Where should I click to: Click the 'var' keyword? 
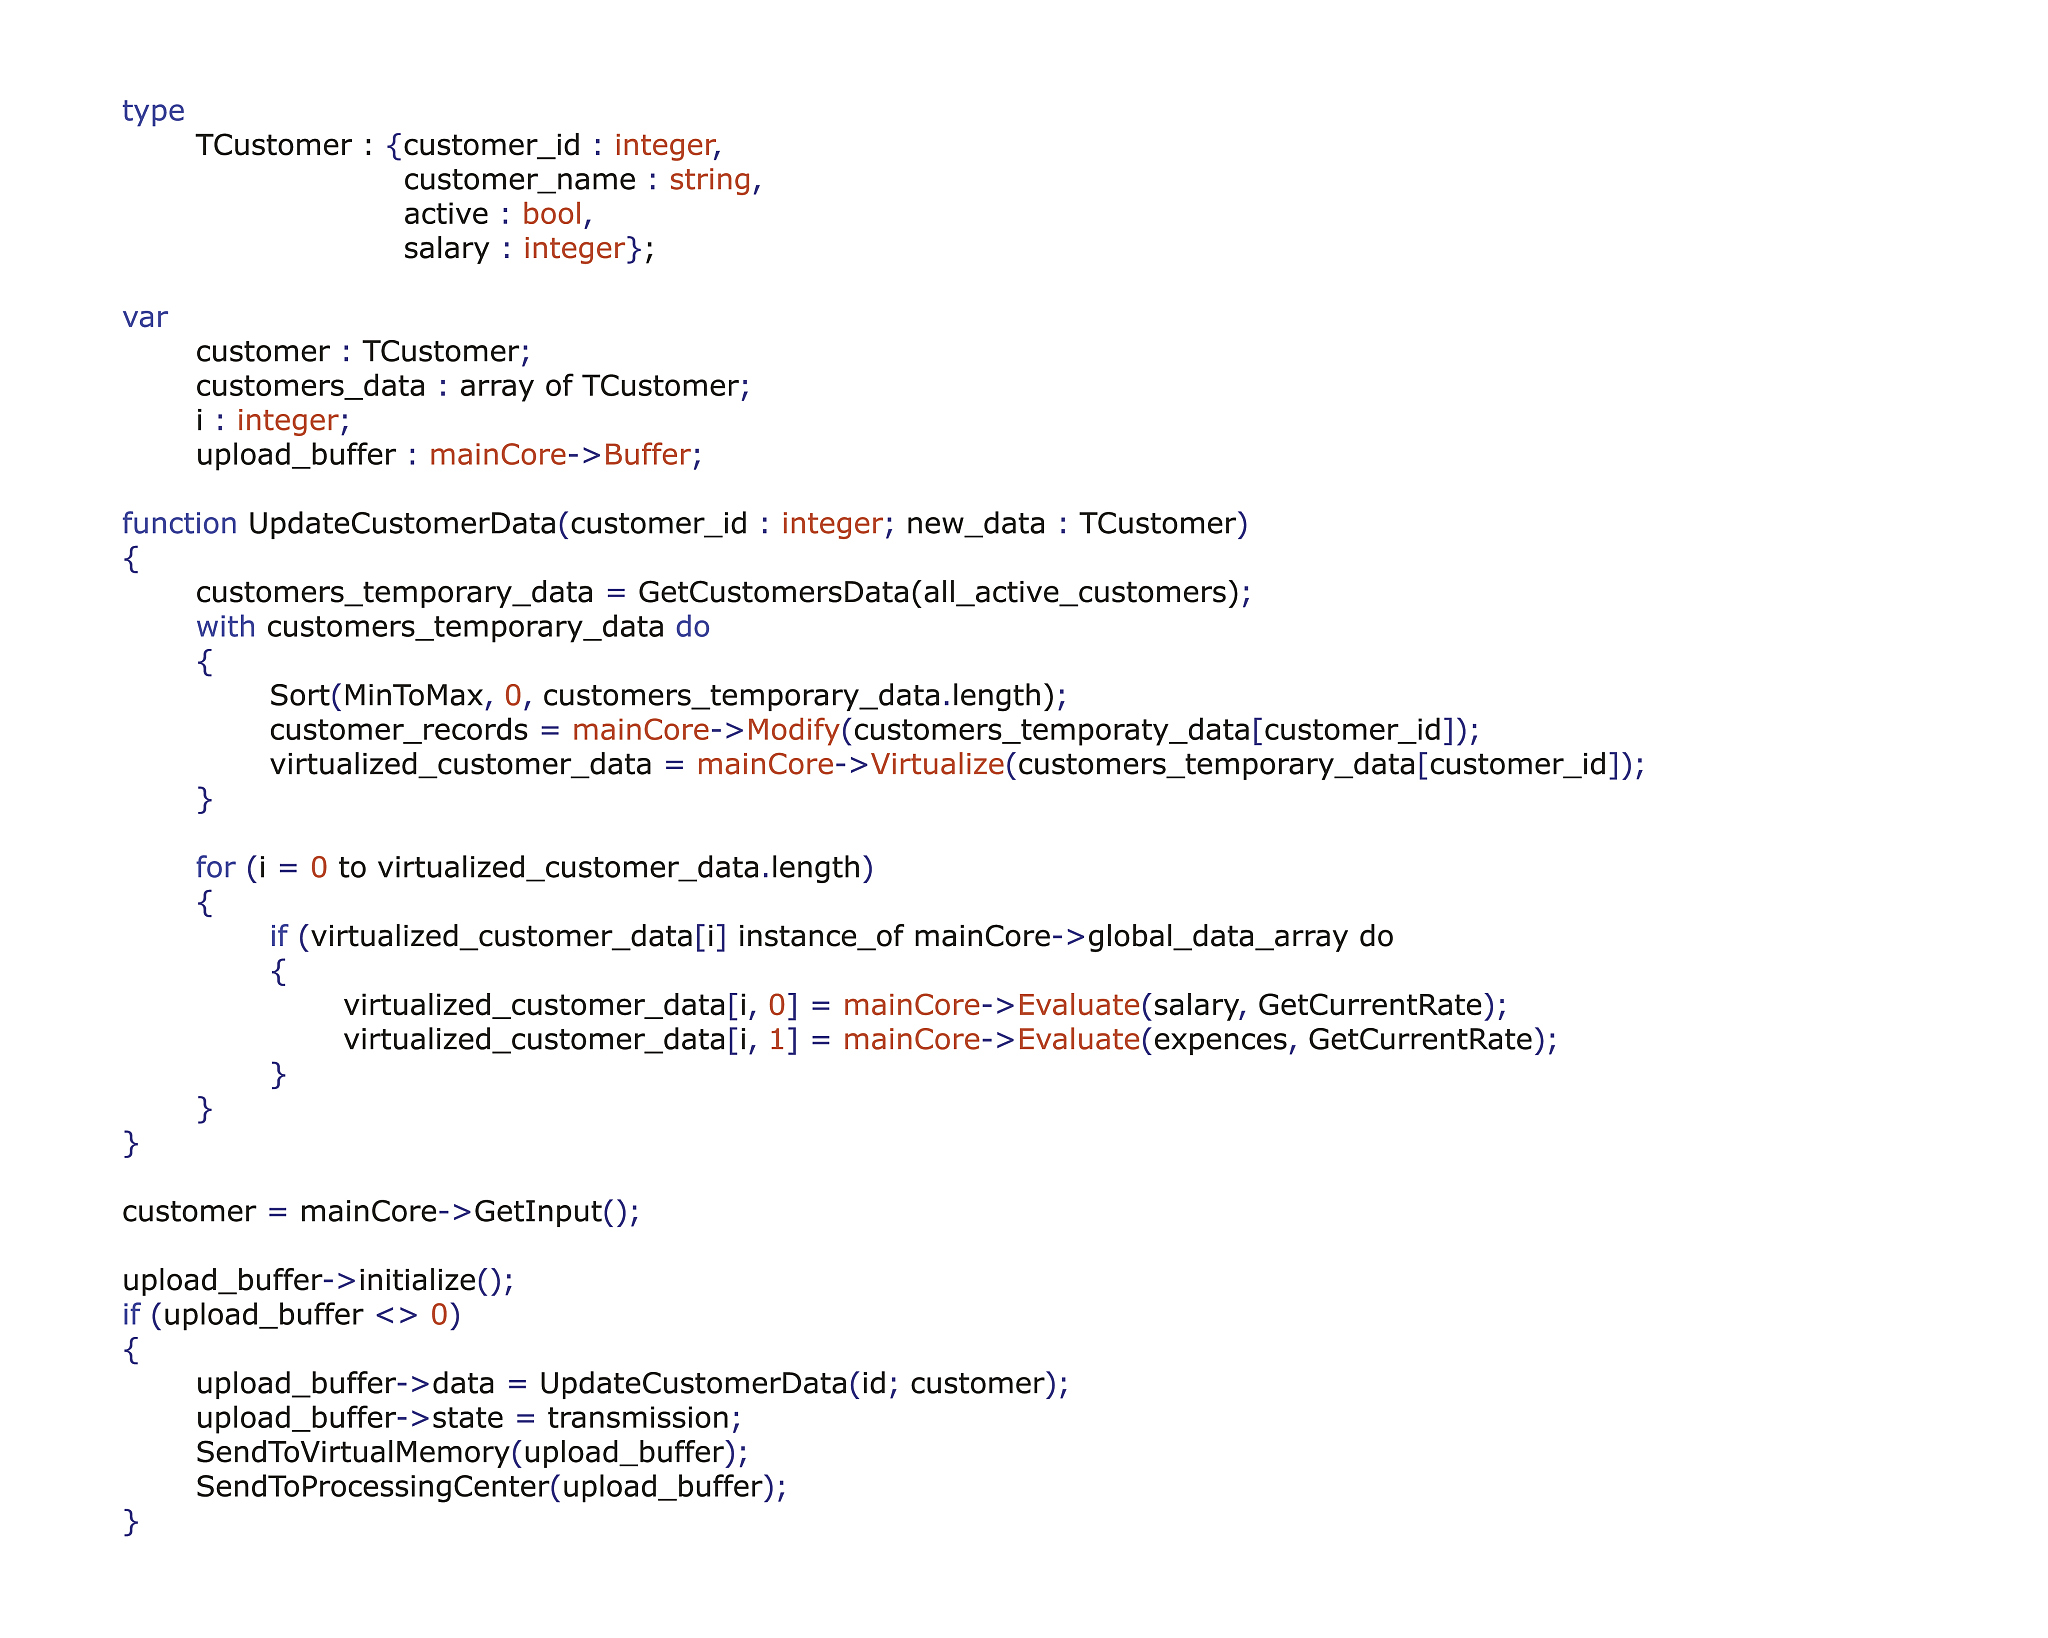145,317
